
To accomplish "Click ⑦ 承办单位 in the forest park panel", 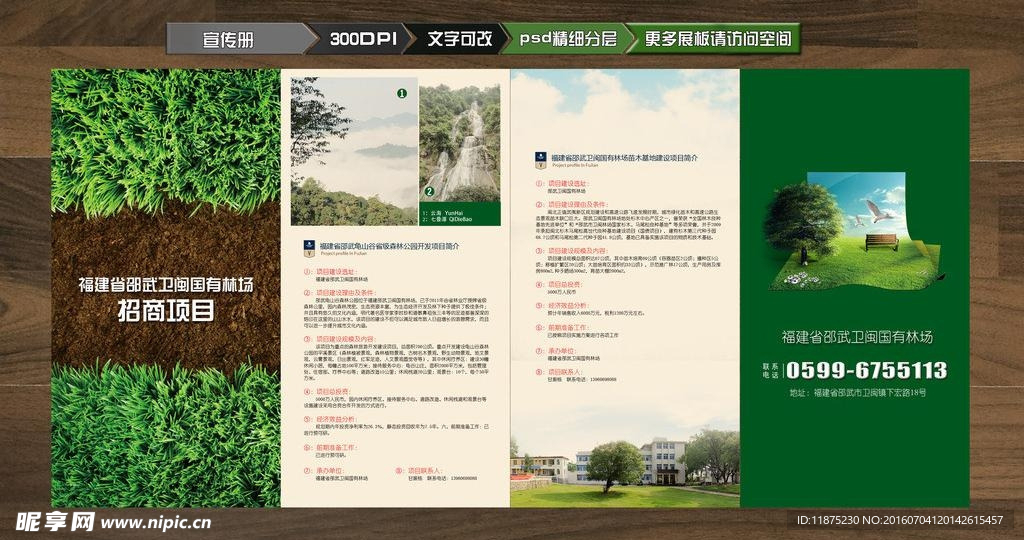I will (x=325, y=470).
